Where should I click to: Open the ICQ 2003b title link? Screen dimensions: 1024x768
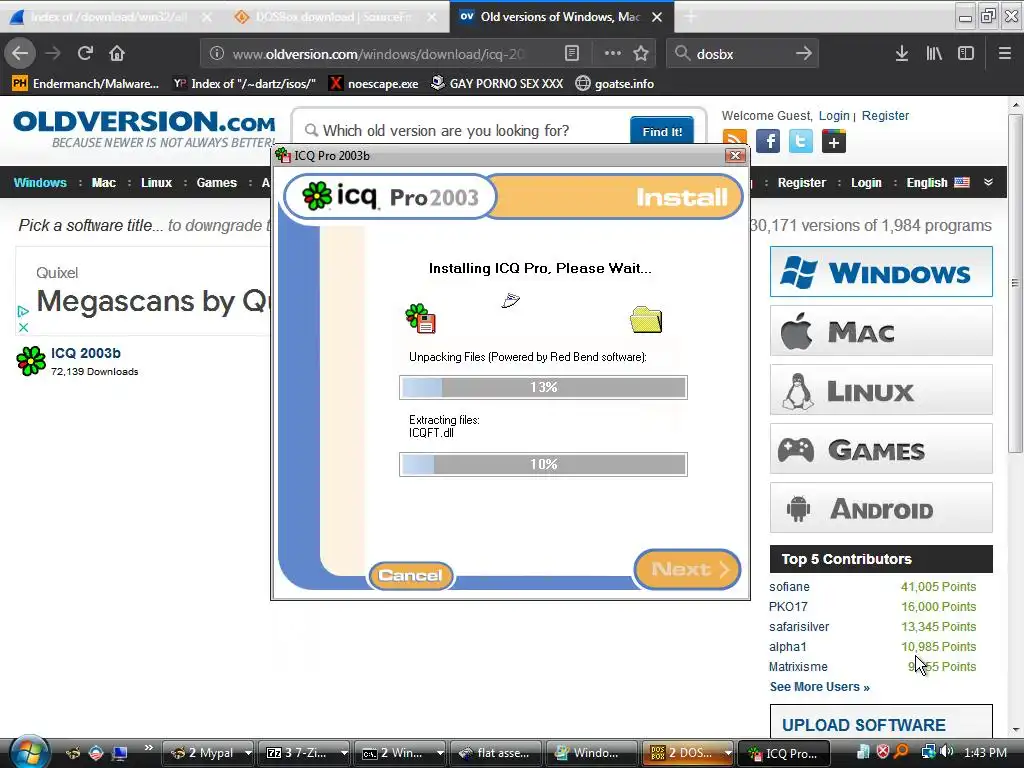86,353
